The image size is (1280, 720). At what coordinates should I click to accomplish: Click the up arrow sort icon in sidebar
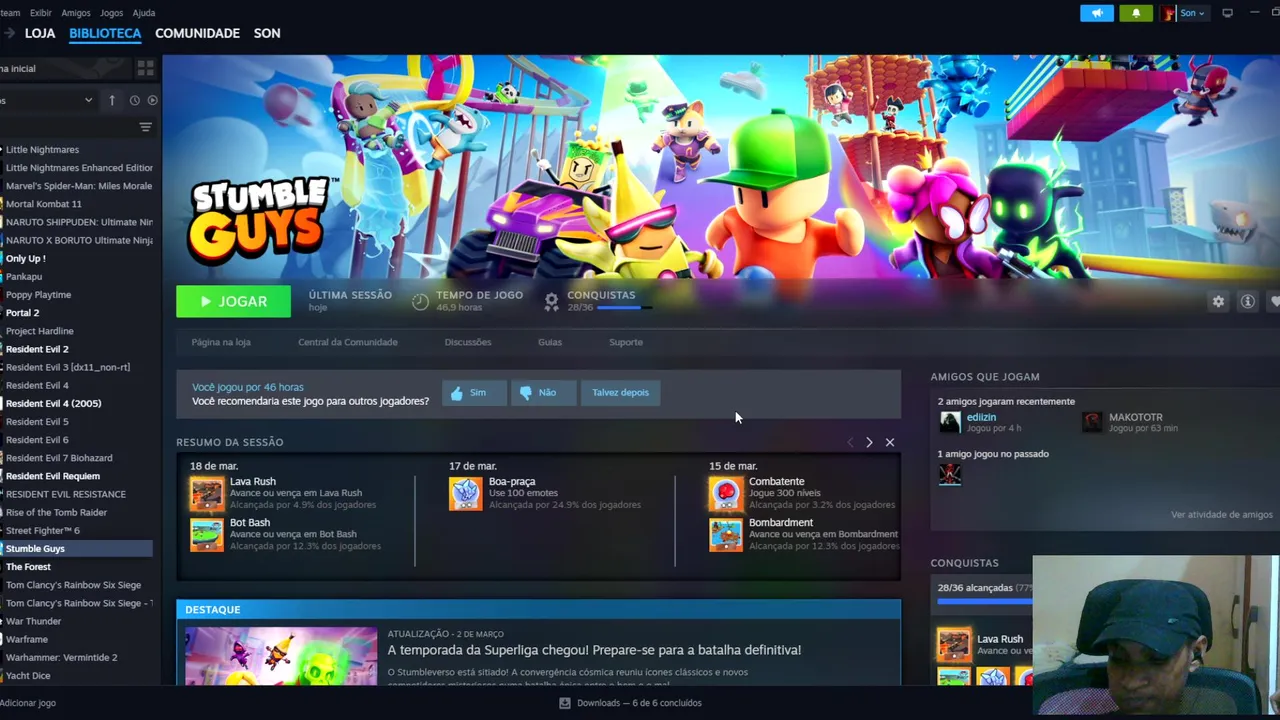click(x=112, y=100)
